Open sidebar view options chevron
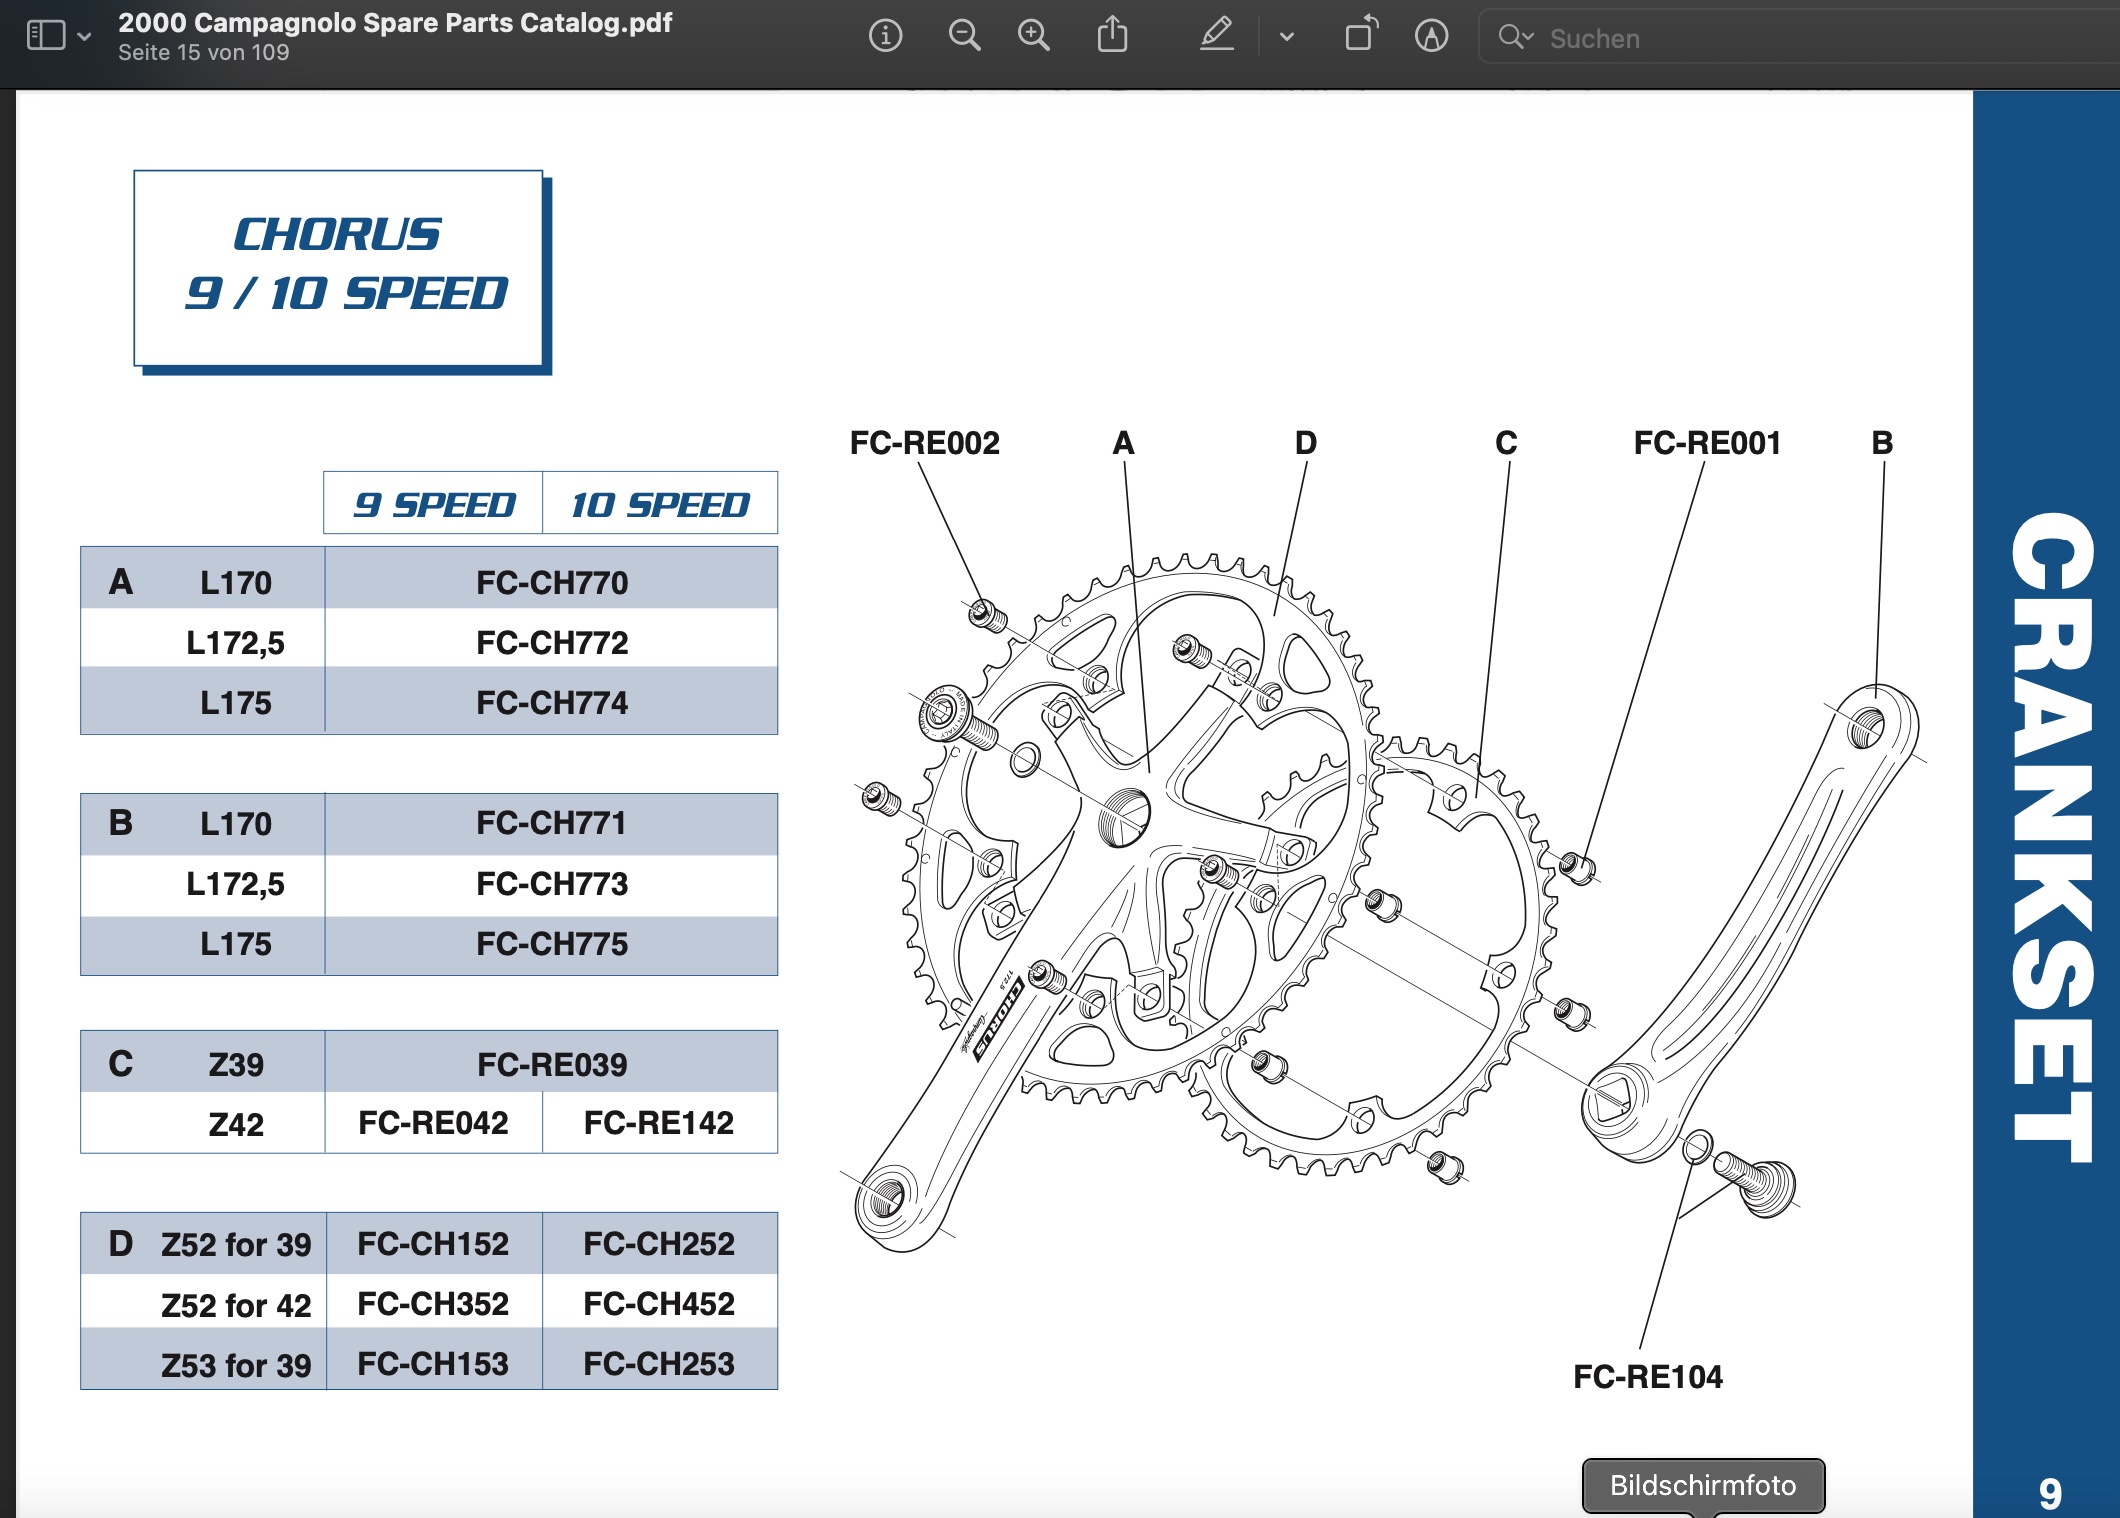 pos(85,37)
